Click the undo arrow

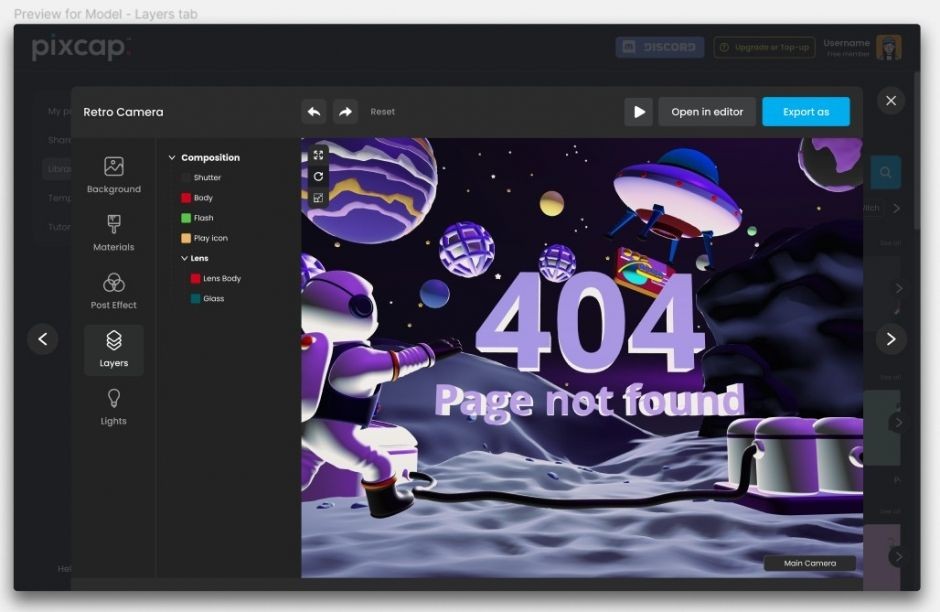314,112
